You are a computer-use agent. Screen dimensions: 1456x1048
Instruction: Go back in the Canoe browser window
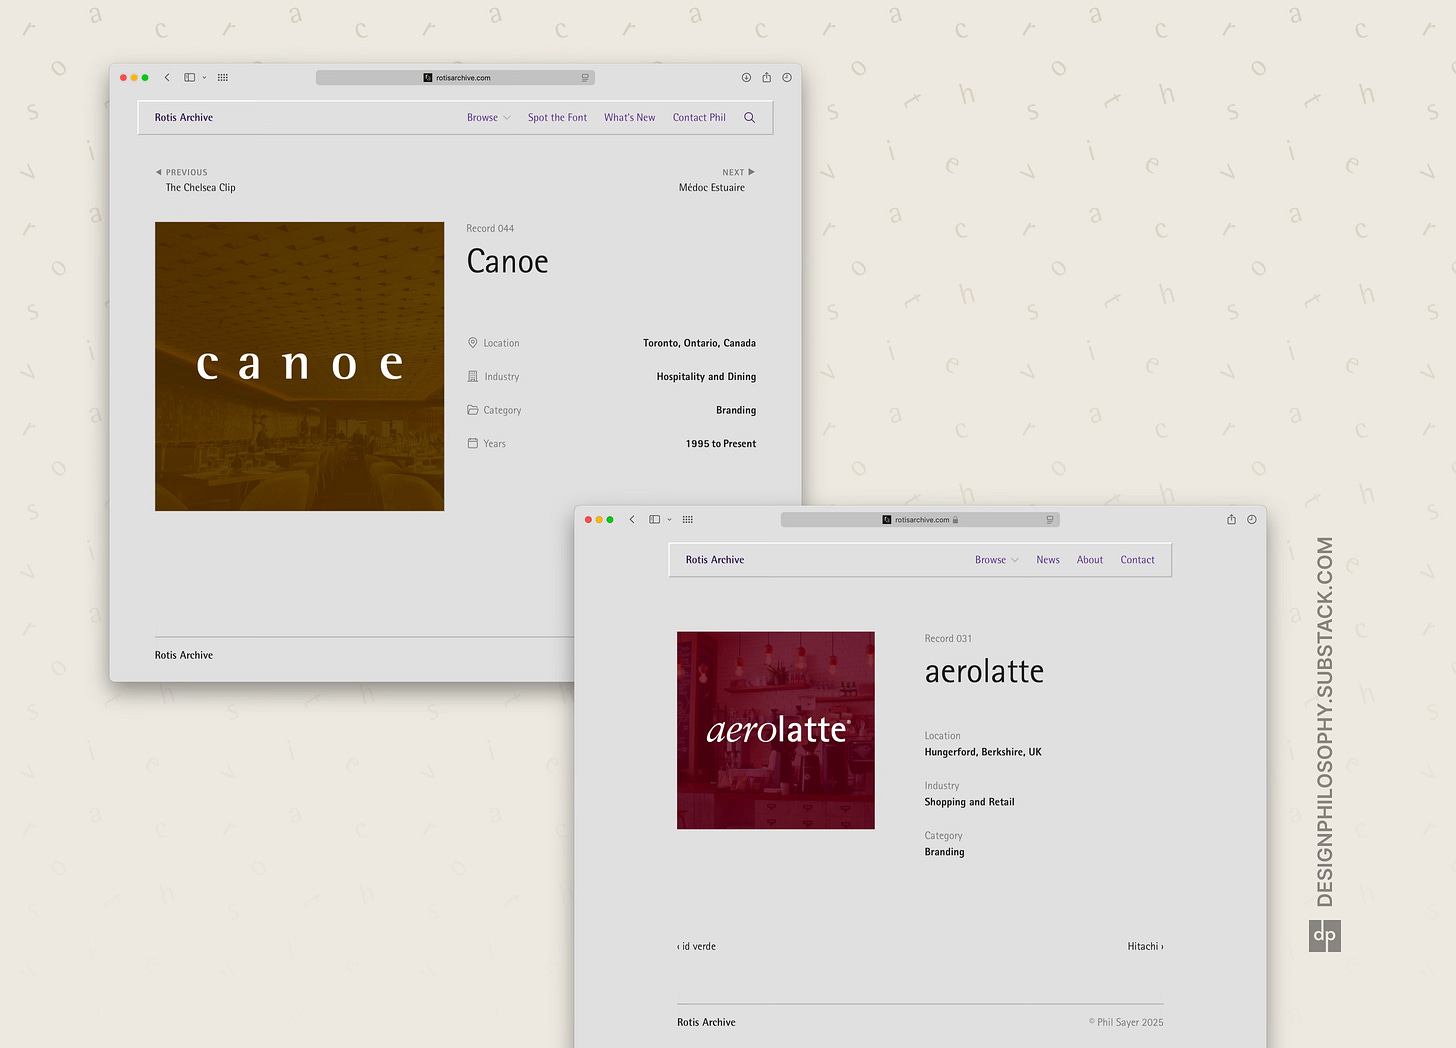(x=167, y=77)
